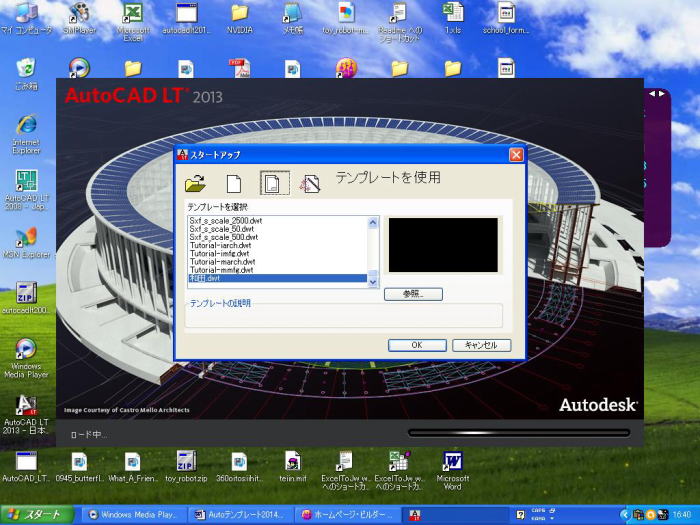Open What_A_Frien desktop file
This screenshot has width=700, height=525.
tap(133, 467)
